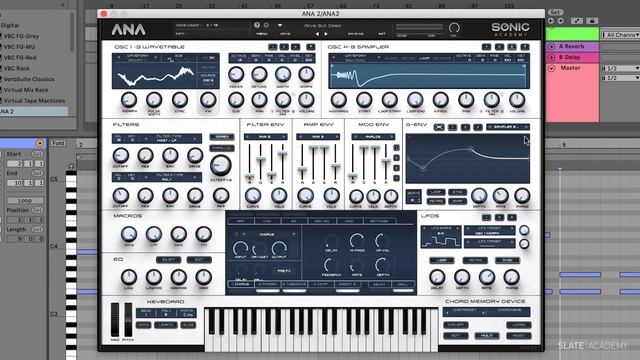
Task: Click the Detune knob
Action: 259,75
